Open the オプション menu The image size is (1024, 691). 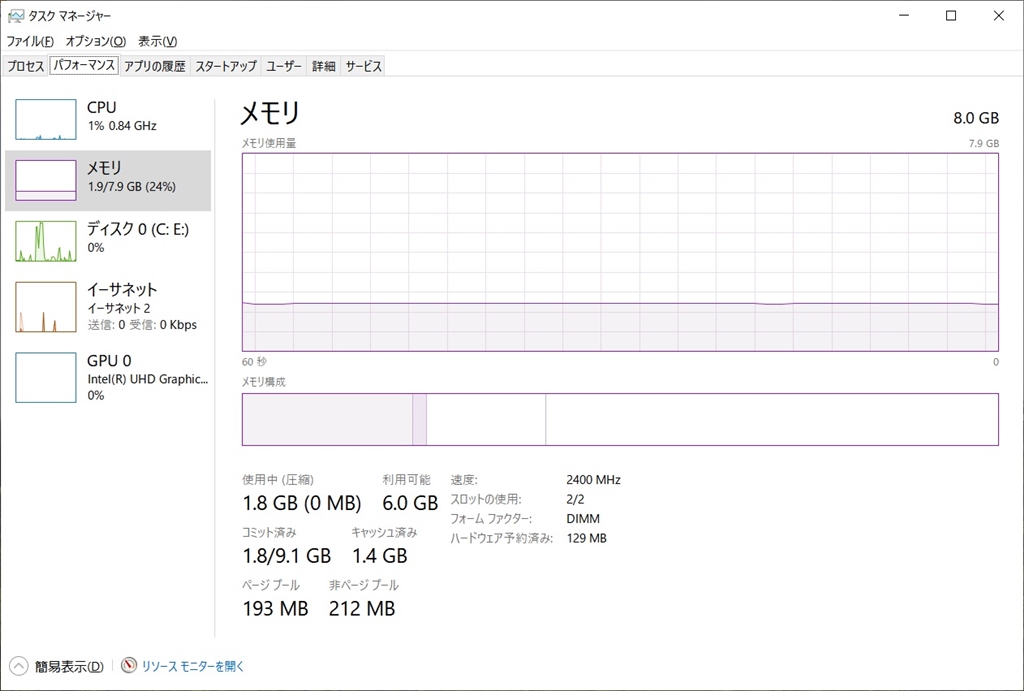[95, 41]
